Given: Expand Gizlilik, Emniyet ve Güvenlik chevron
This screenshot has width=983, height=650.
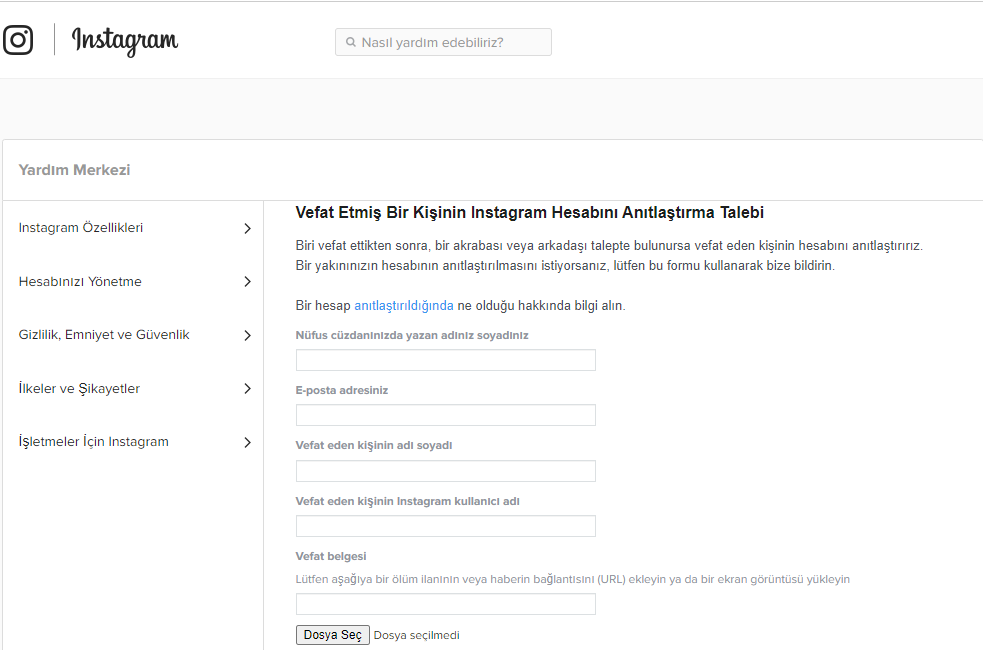Looking at the screenshot, I should point(247,335).
